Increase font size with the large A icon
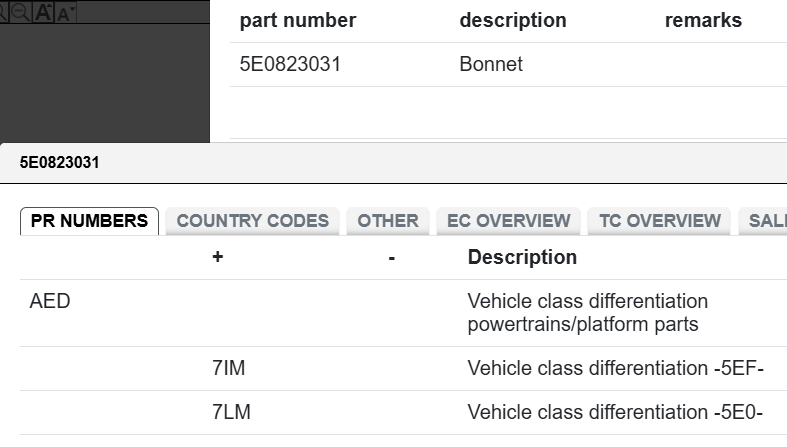The height and width of the screenshot is (447, 787). pyautogui.click(x=43, y=12)
